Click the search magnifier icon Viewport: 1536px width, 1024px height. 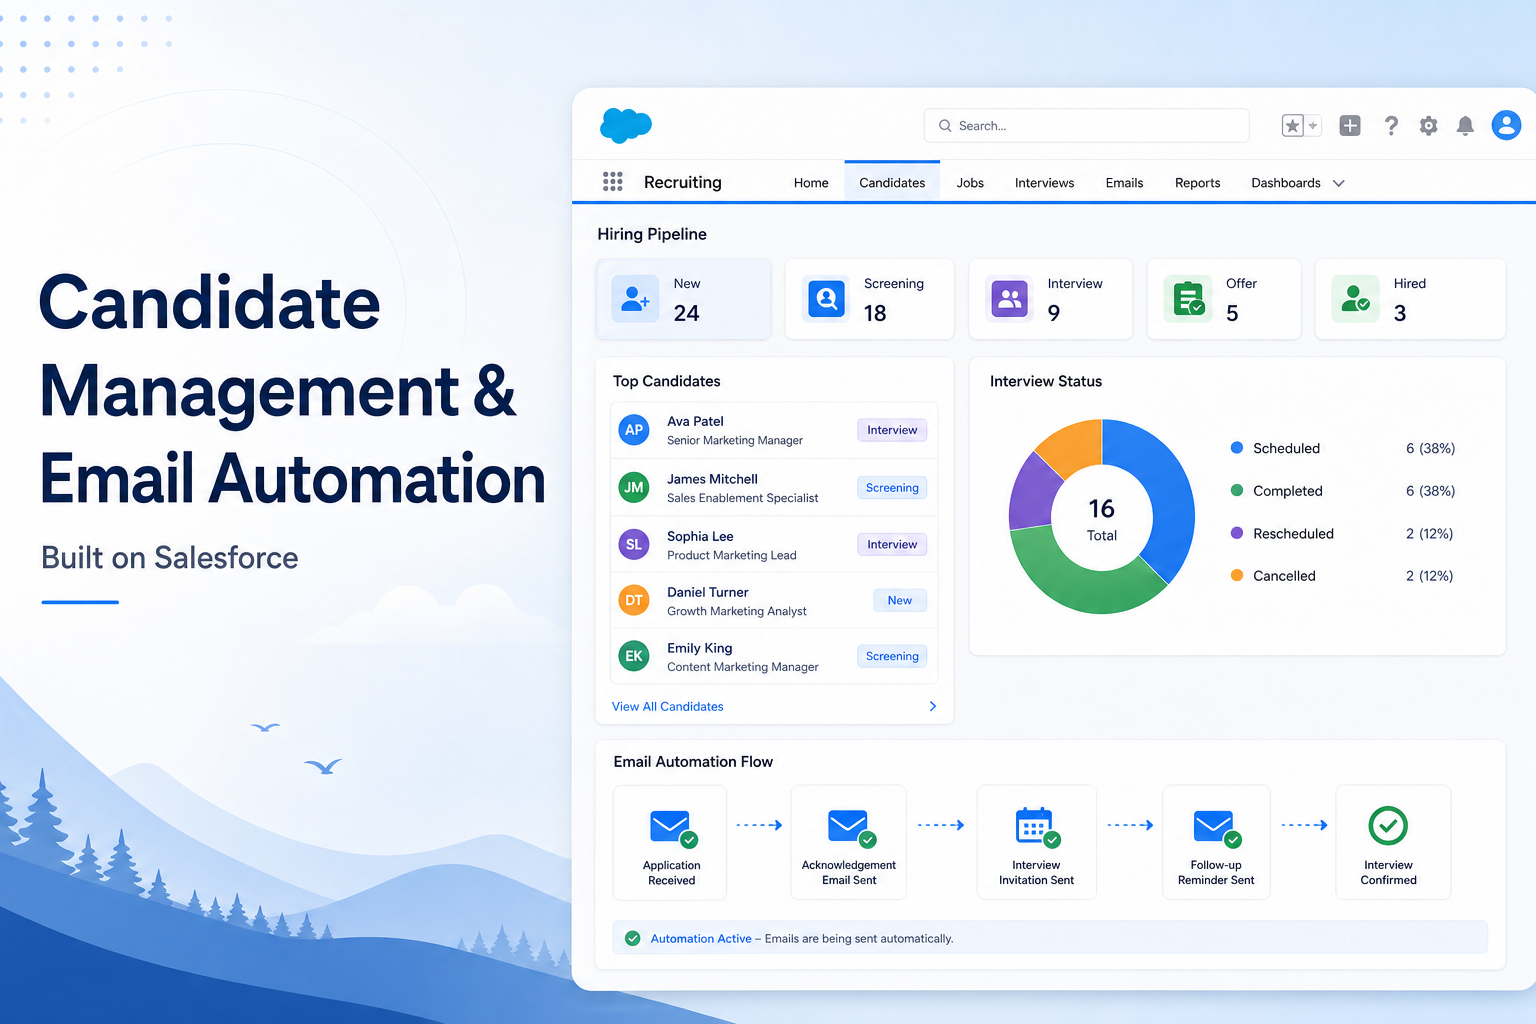click(945, 126)
